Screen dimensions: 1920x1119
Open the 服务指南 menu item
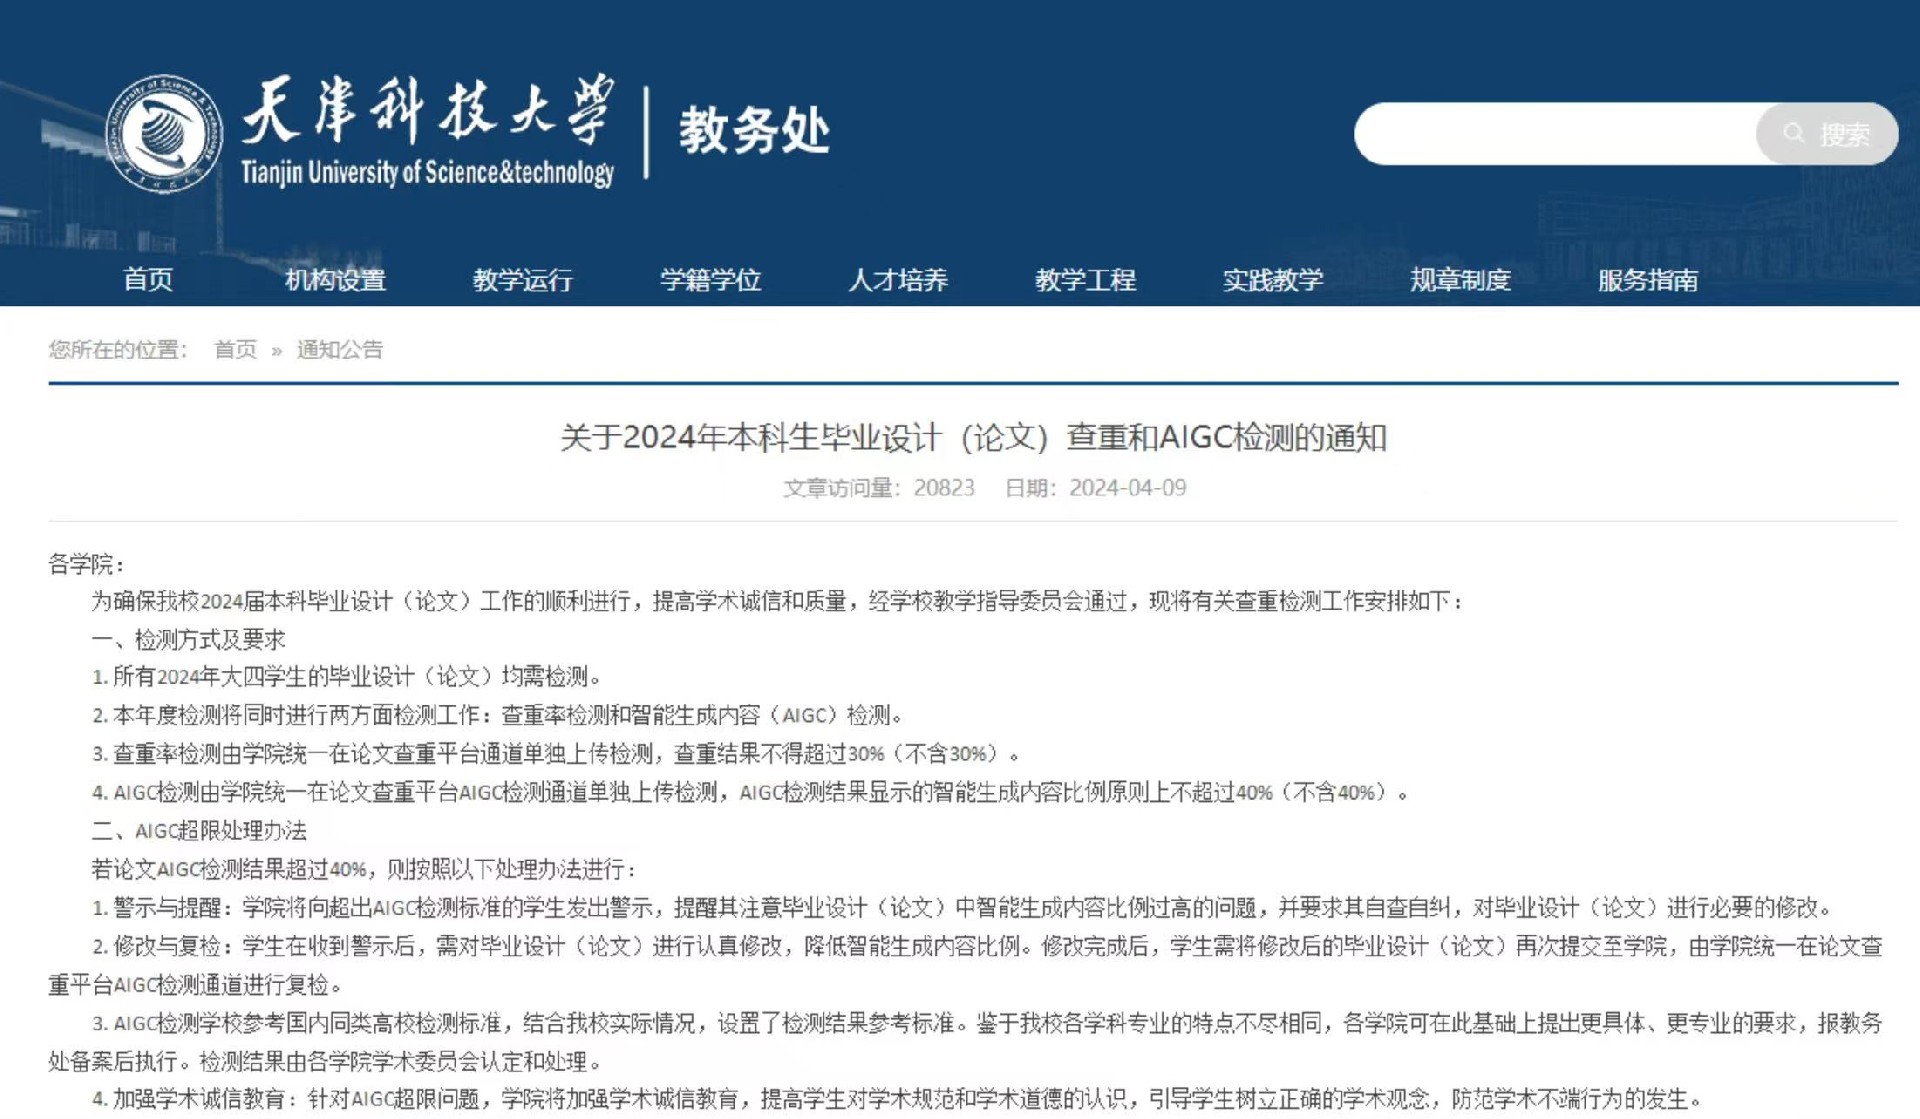pyautogui.click(x=1647, y=279)
